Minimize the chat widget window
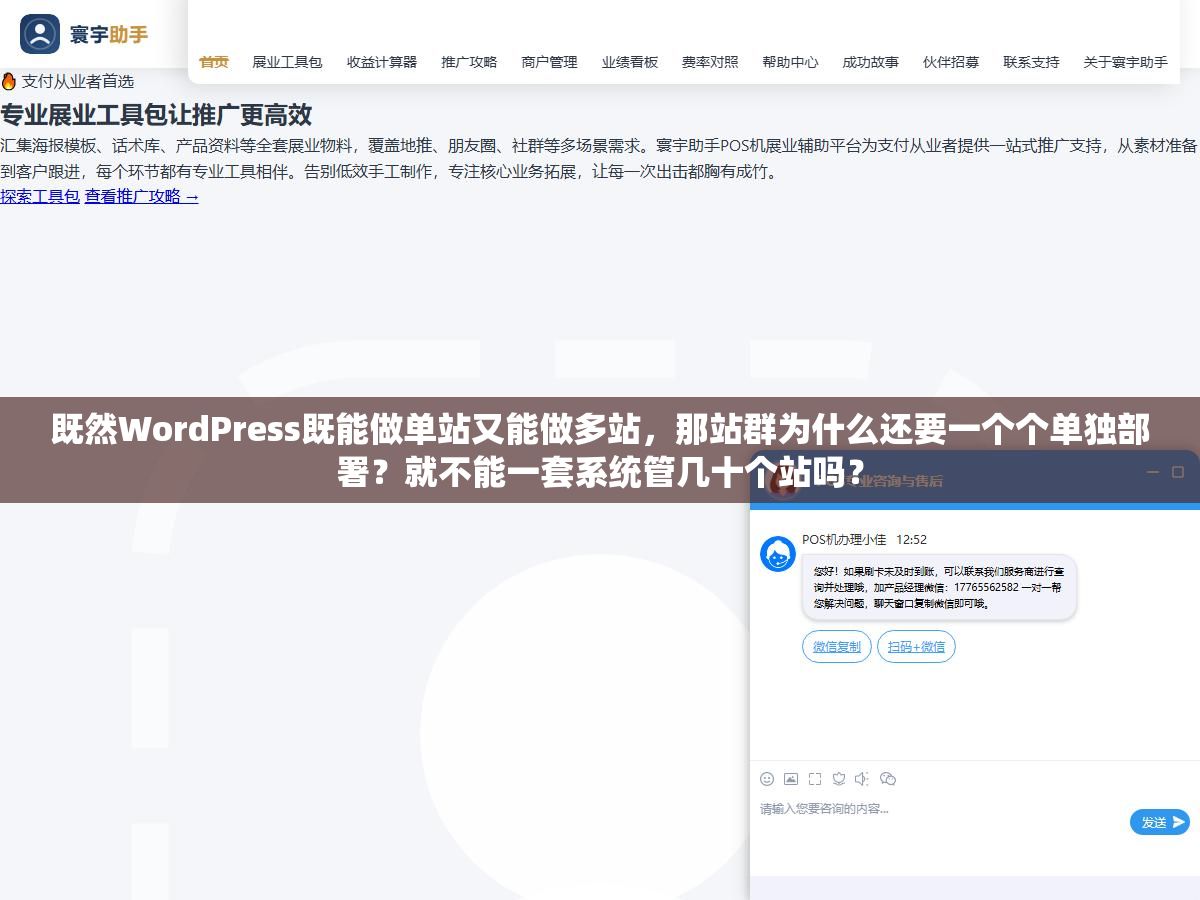1200x900 pixels. (1152, 472)
